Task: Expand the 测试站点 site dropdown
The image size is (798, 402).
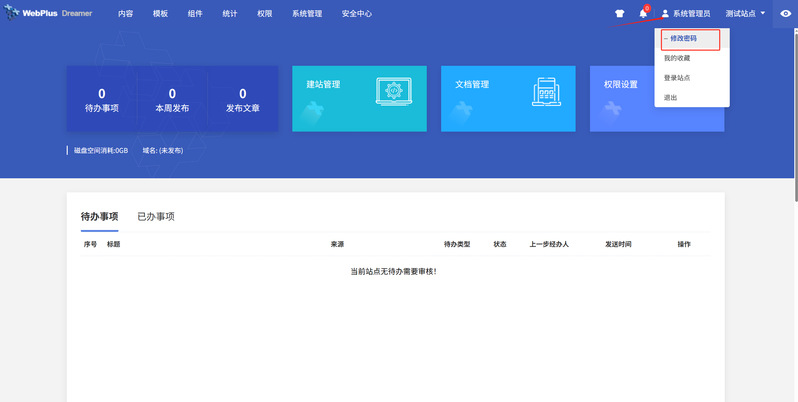Action: 745,14
